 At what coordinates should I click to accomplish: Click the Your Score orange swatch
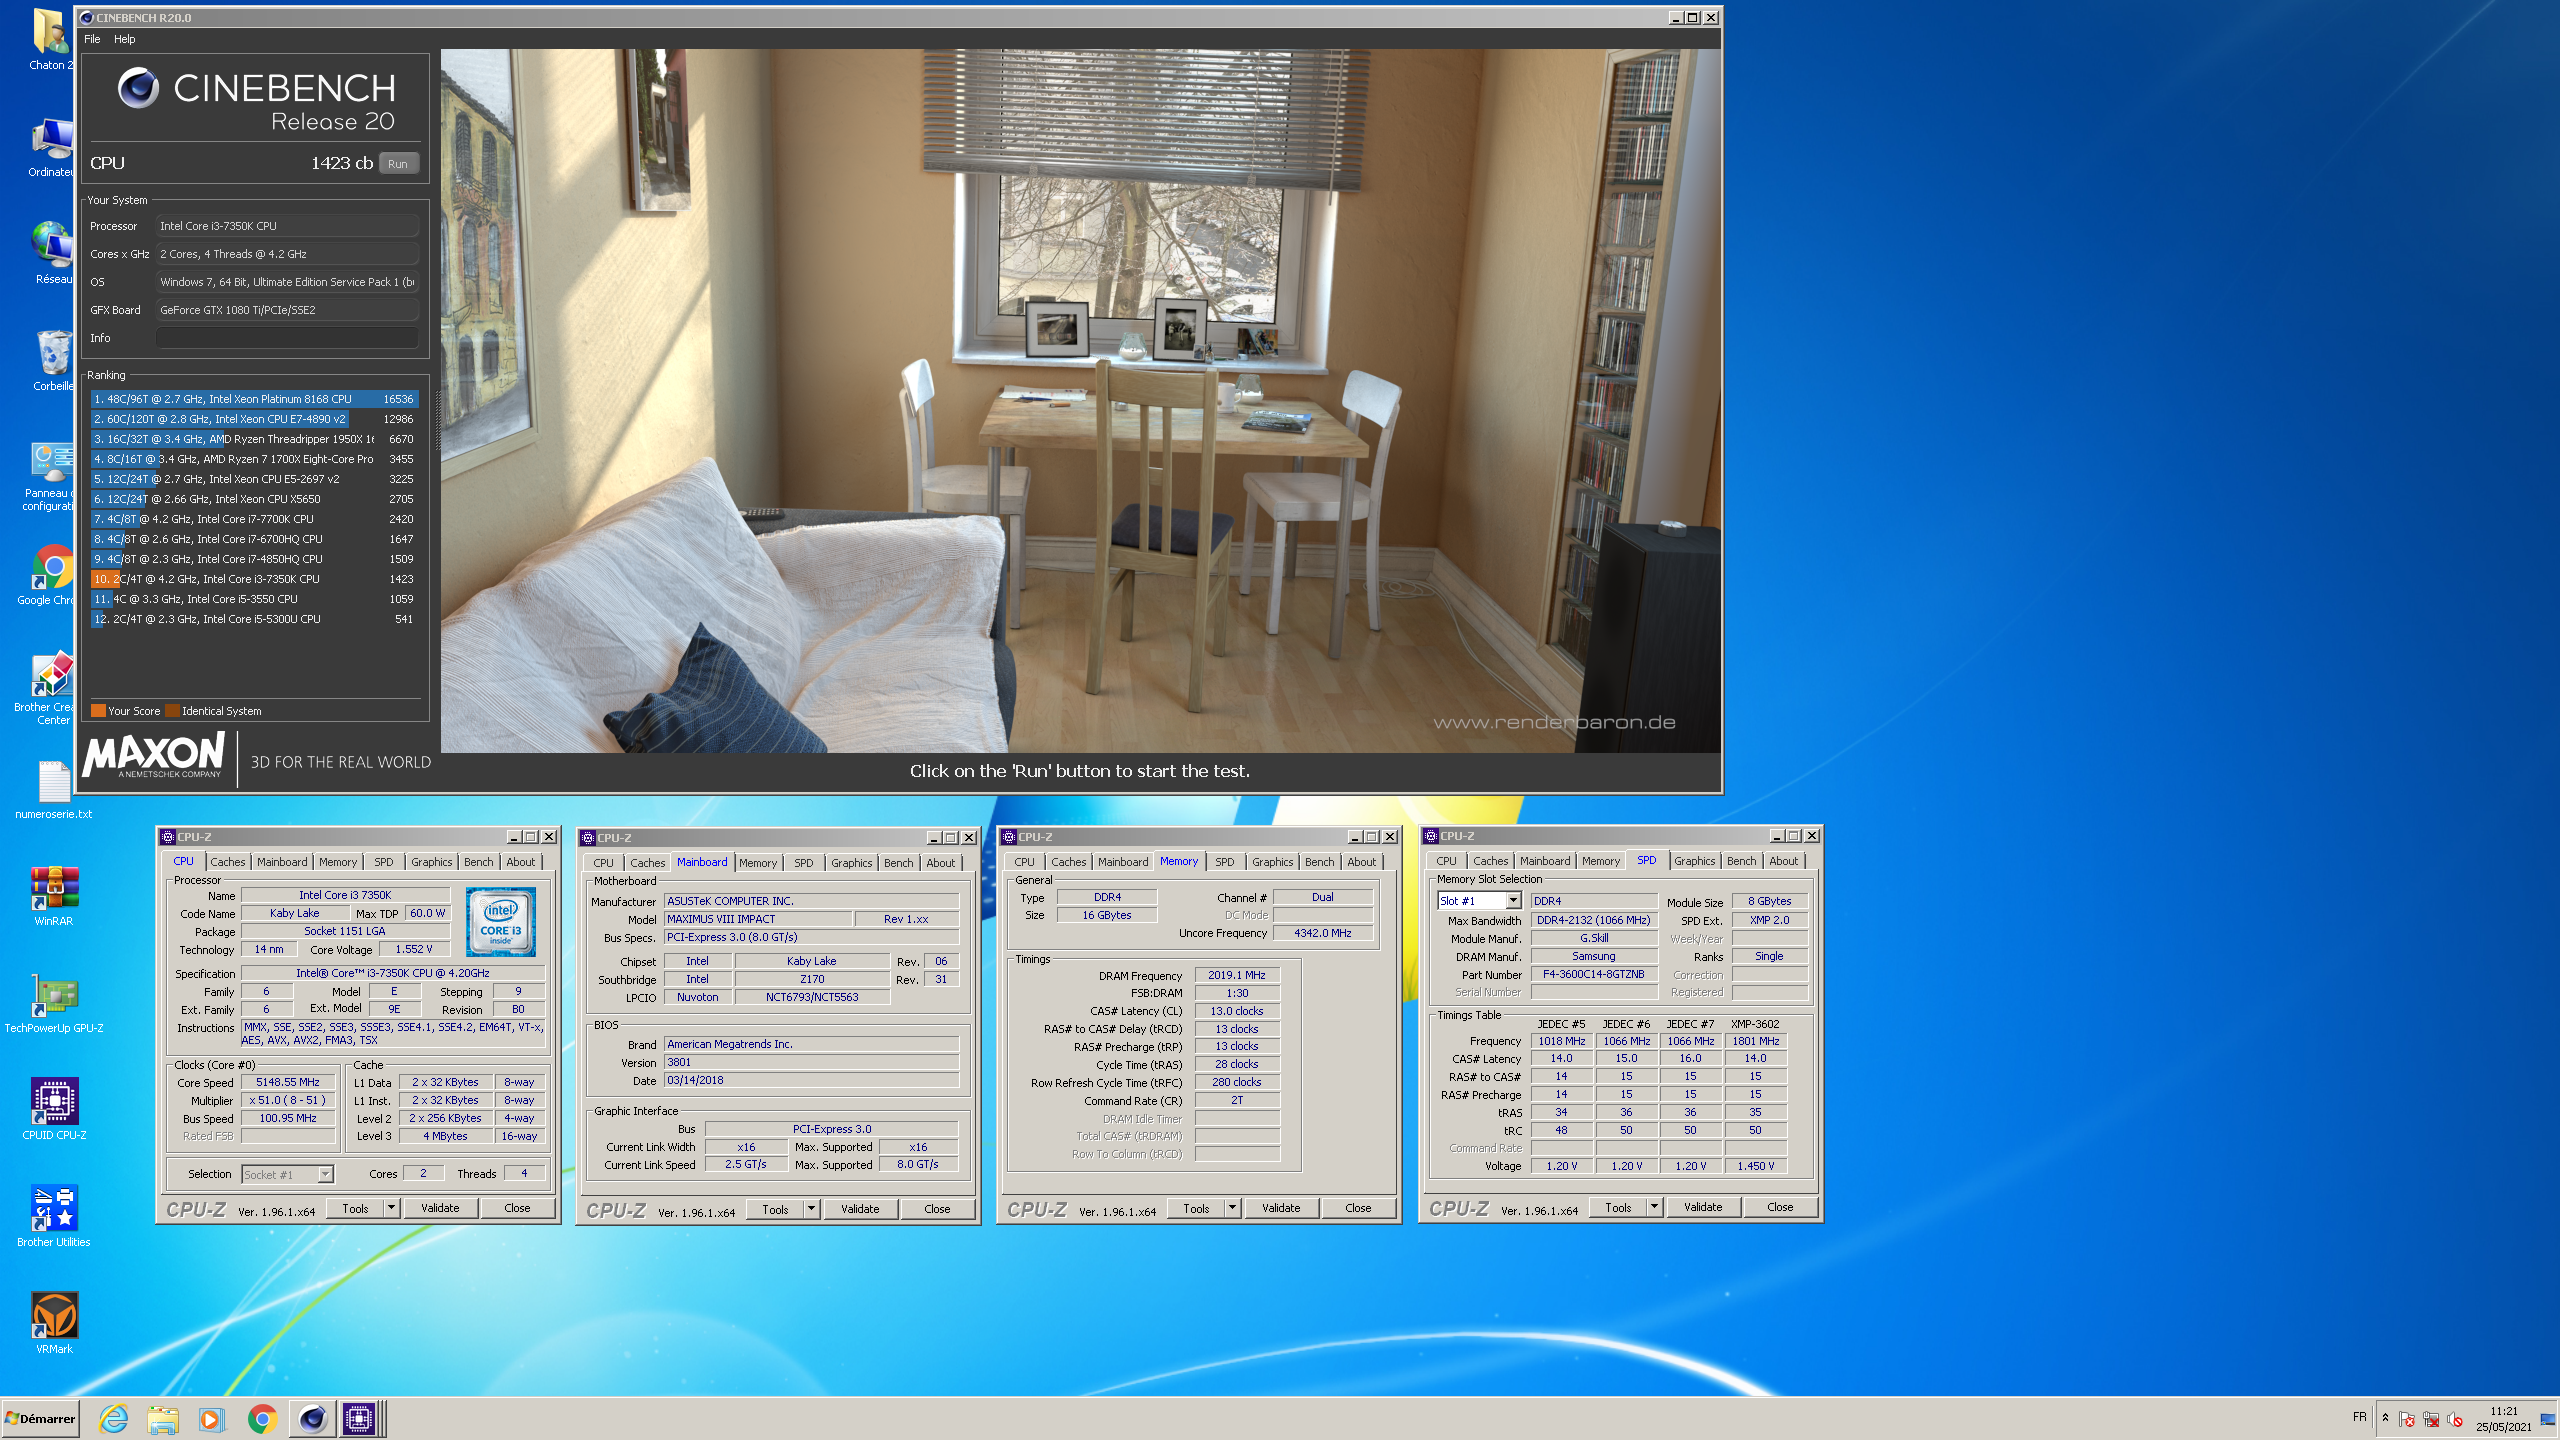98,711
